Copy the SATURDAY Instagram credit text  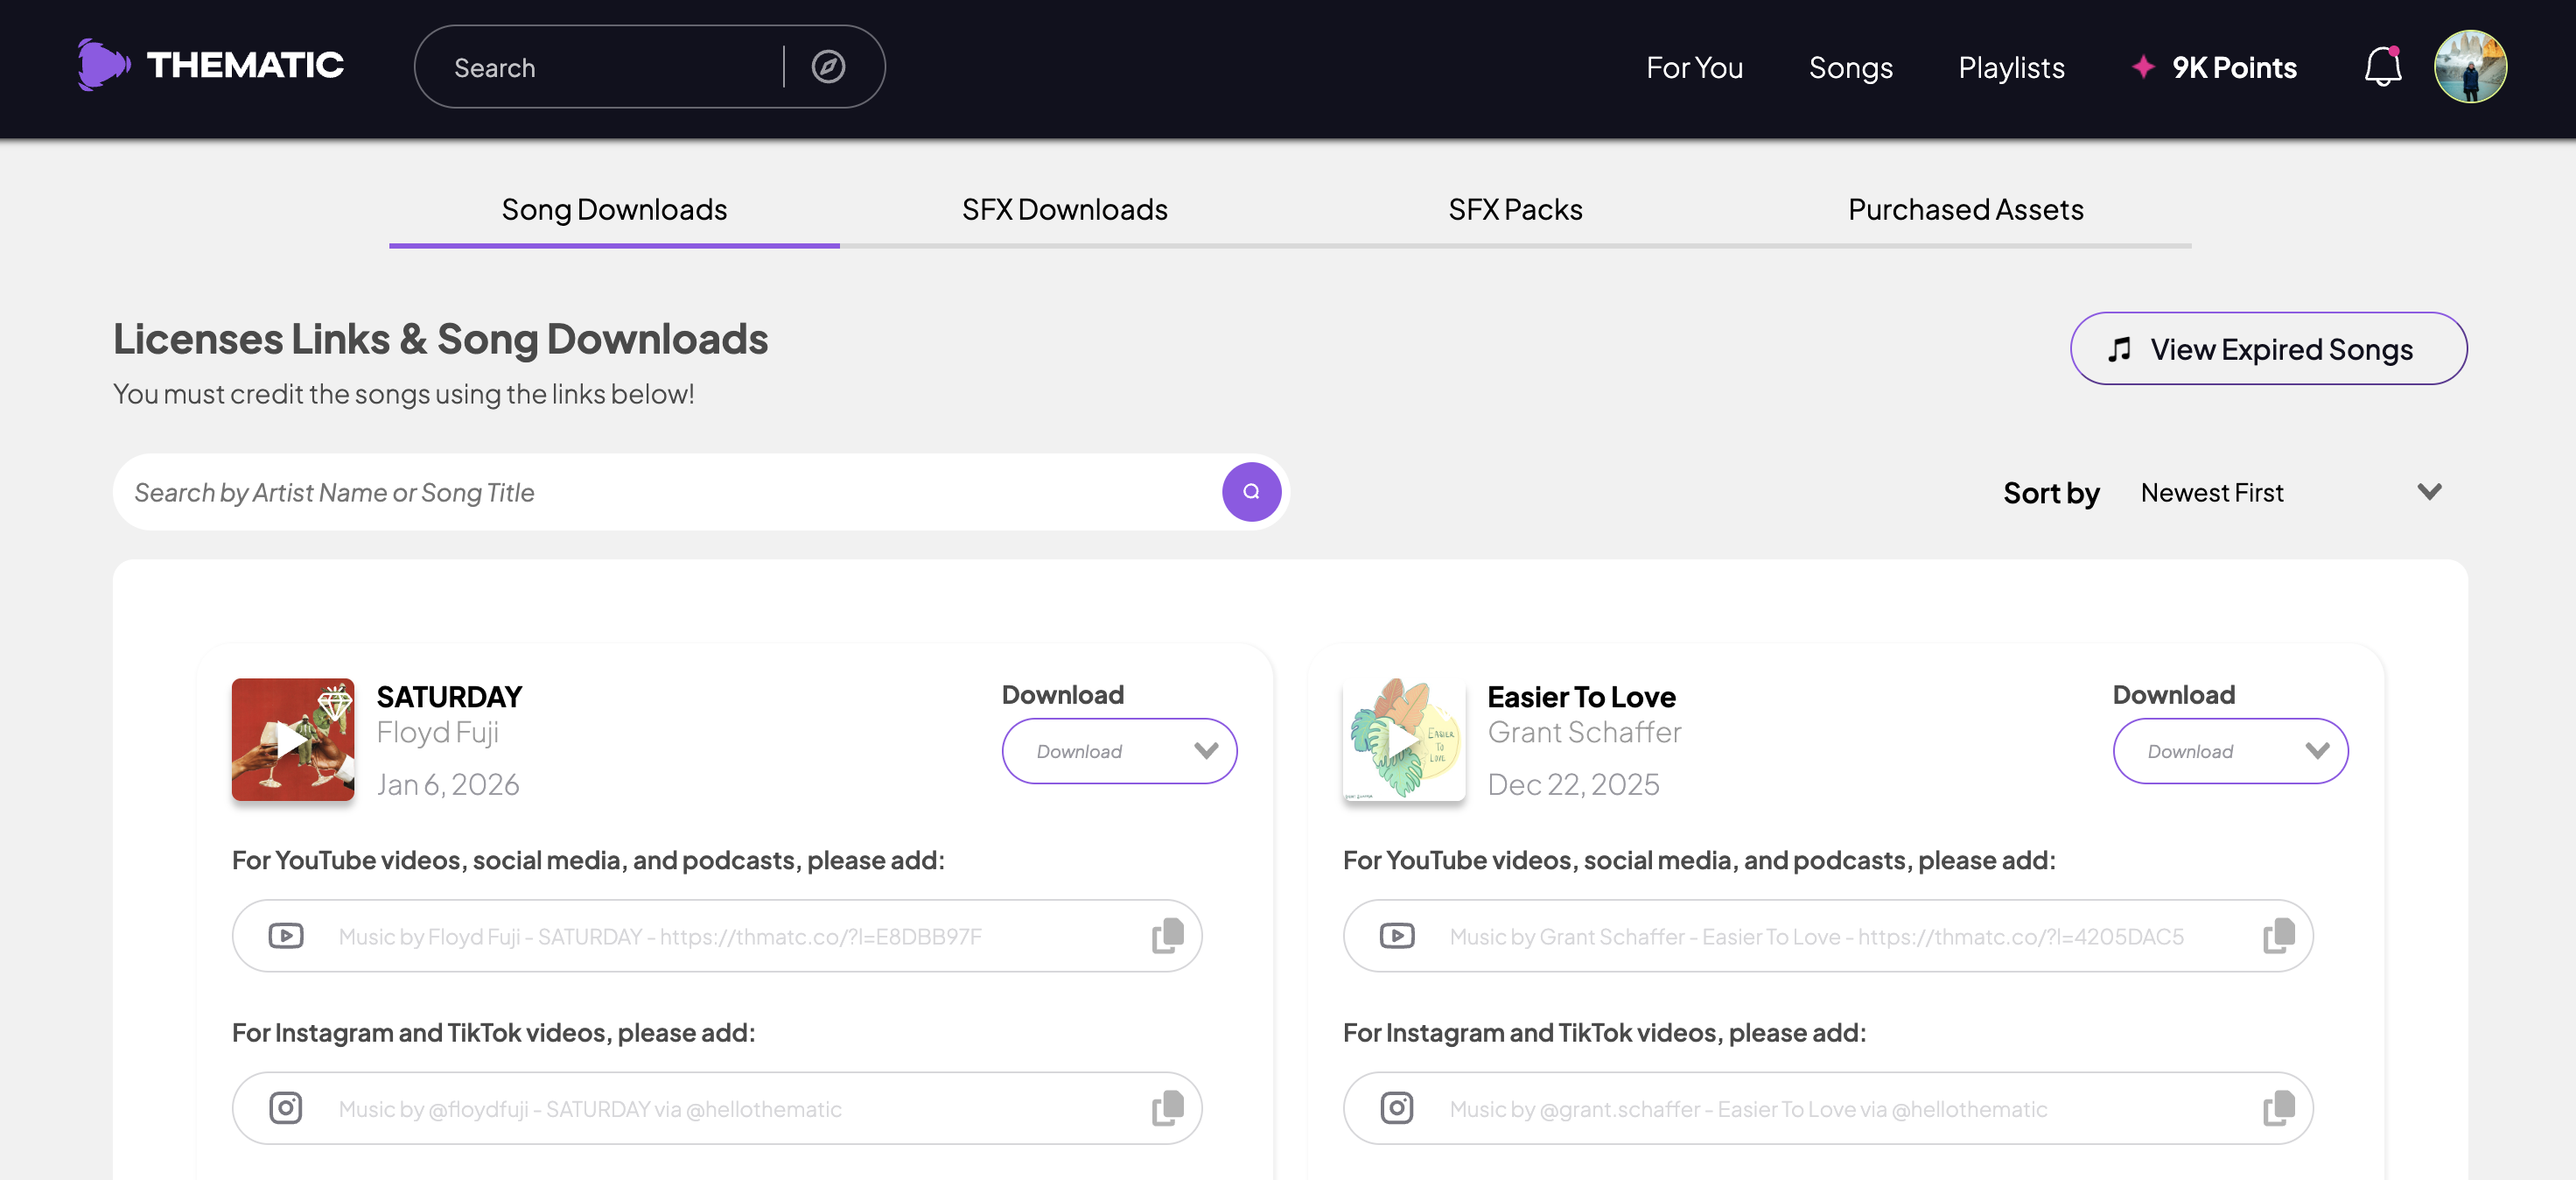1167,1108
